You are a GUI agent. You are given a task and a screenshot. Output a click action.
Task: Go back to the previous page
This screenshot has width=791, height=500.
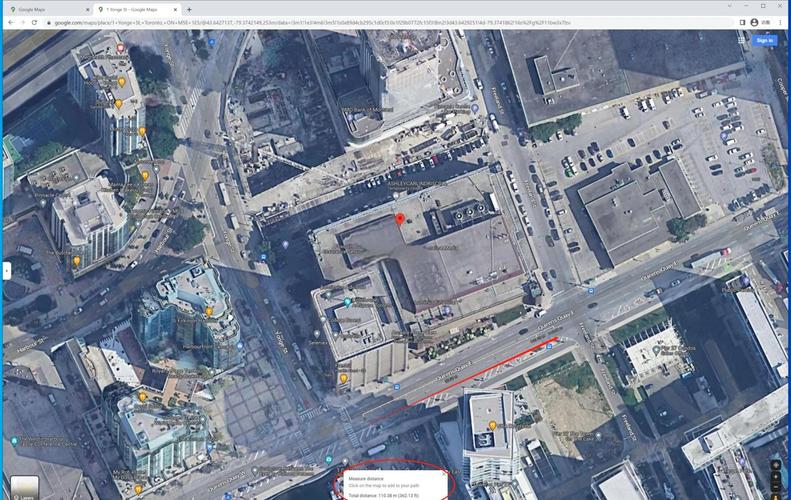11,23
